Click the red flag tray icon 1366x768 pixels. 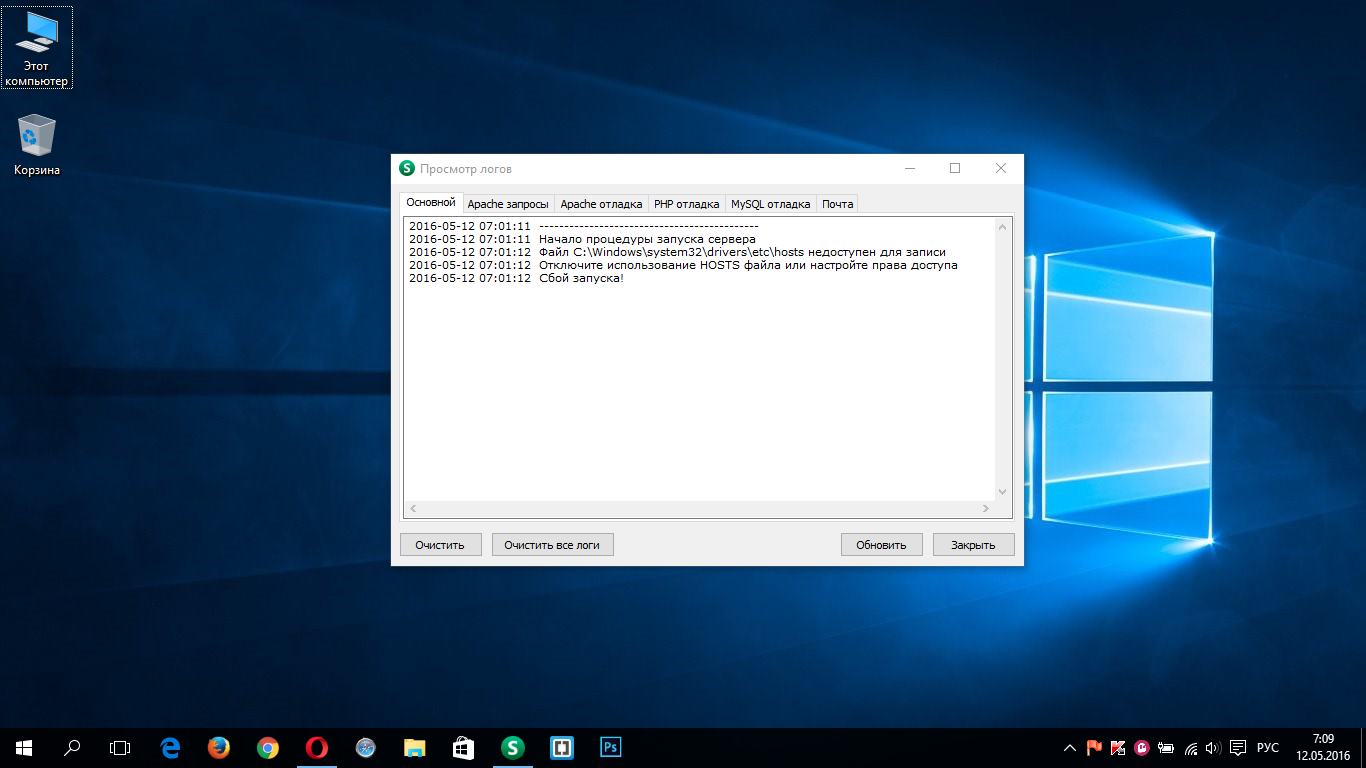click(x=1094, y=747)
